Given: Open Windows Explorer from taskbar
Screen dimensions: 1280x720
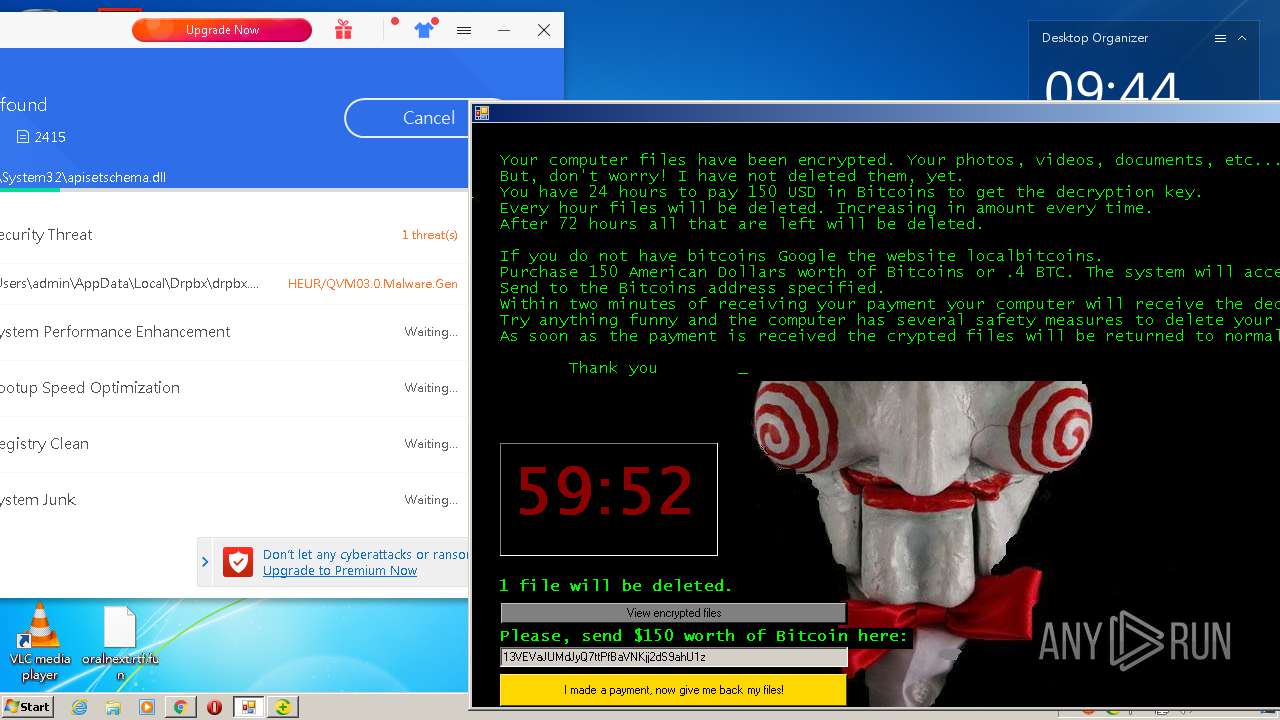Looking at the screenshot, I should coord(113,707).
